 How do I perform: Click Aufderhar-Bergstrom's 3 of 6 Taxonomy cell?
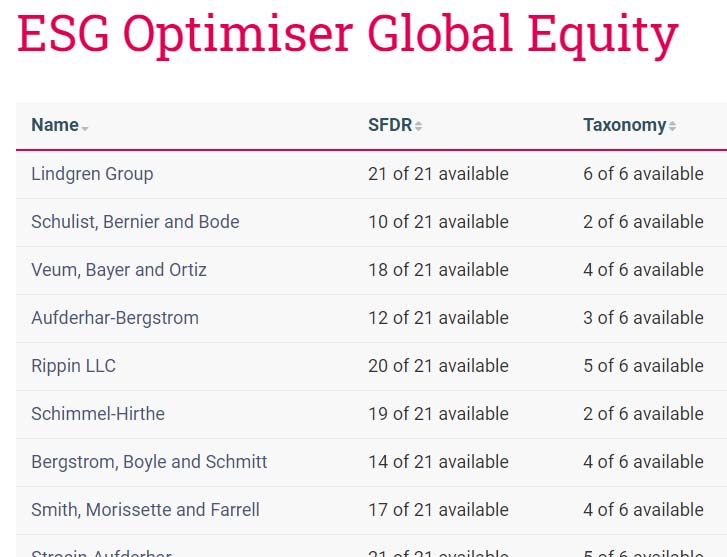pyautogui.click(x=643, y=318)
